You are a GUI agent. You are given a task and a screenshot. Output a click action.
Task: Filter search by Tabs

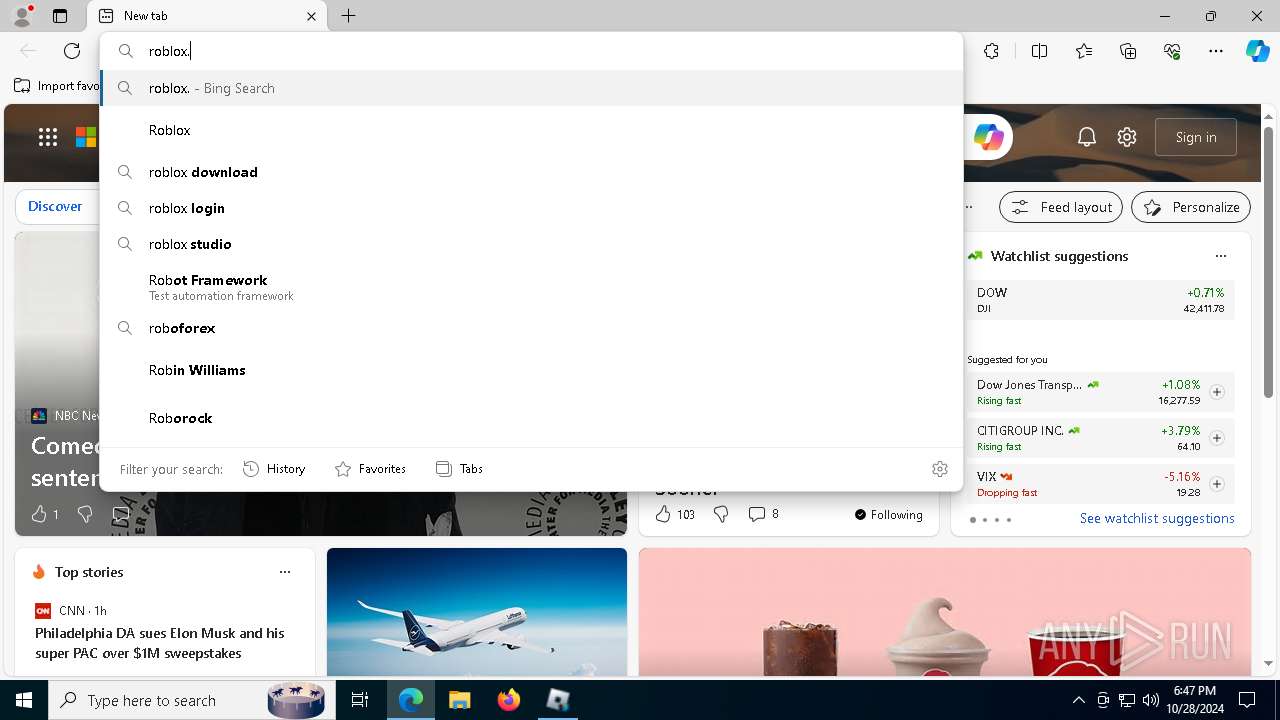coord(459,469)
